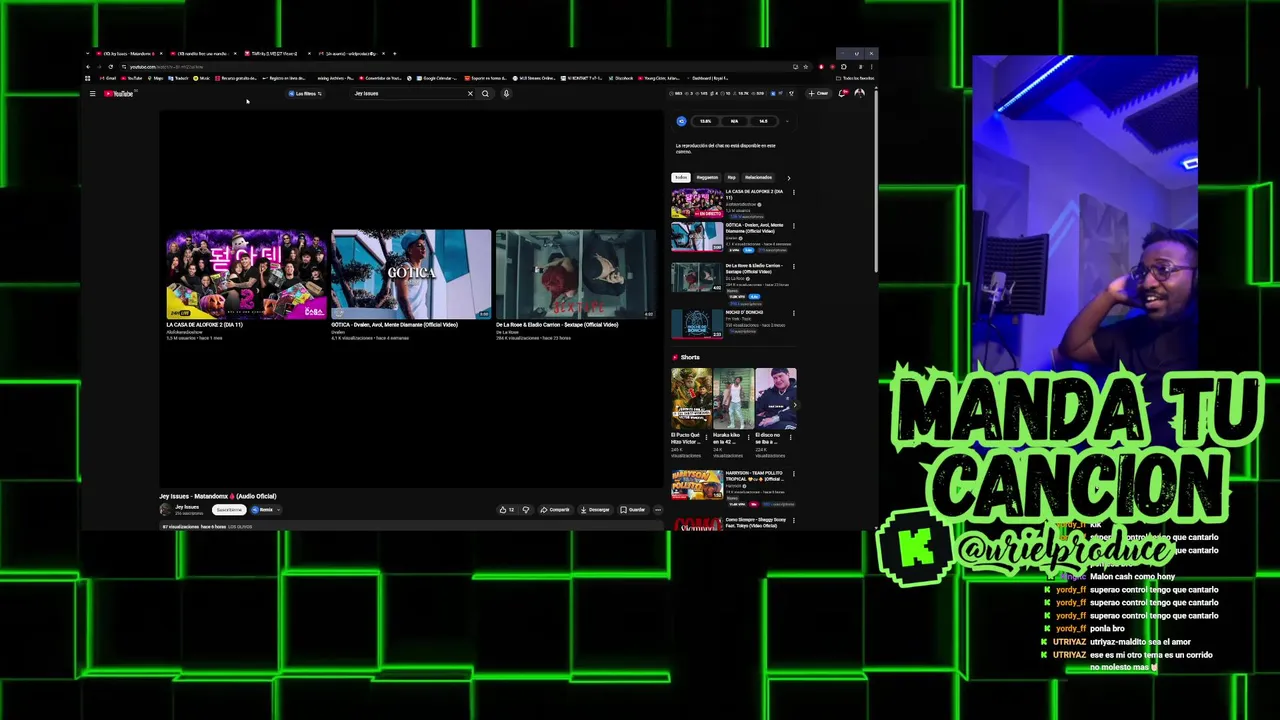Open the account avatar menu
This screenshot has height=720, width=1280.
click(x=859, y=93)
